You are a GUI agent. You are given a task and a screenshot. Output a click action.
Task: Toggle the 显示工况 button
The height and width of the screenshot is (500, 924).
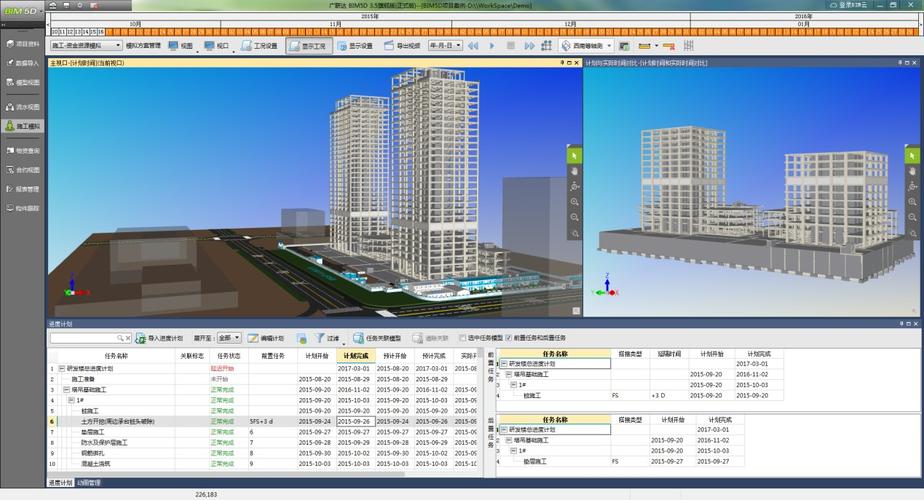(x=307, y=46)
